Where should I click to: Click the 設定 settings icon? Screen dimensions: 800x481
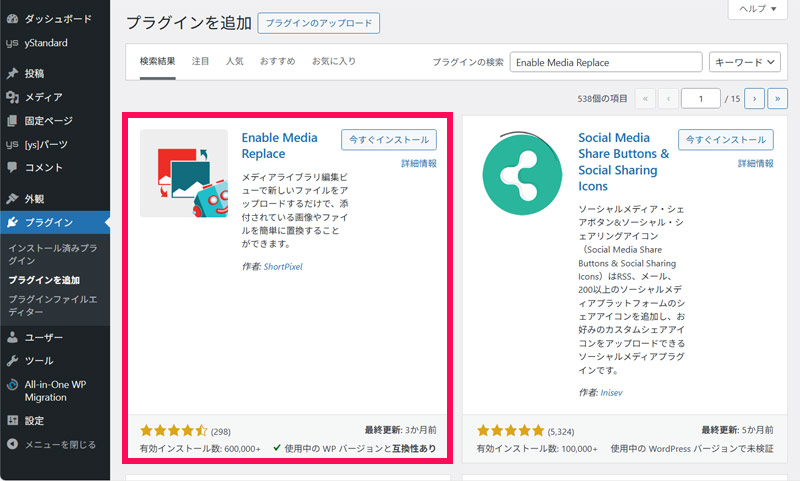(12, 420)
